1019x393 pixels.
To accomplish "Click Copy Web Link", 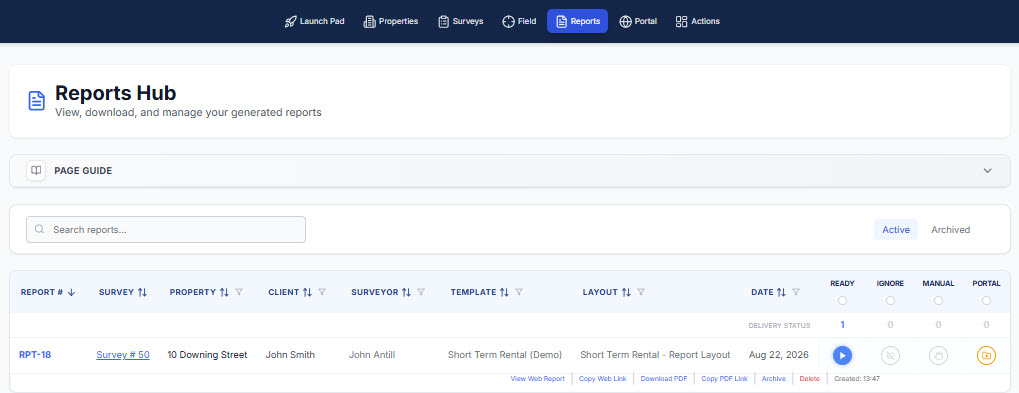I will [602, 379].
